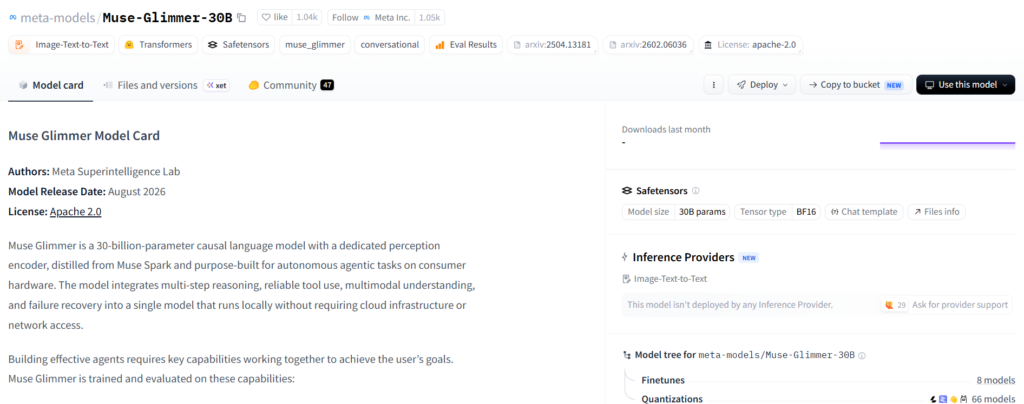Click the License: apache-2.0 tag
This screenshot has height=404, width=1024.
click(750, 45)
